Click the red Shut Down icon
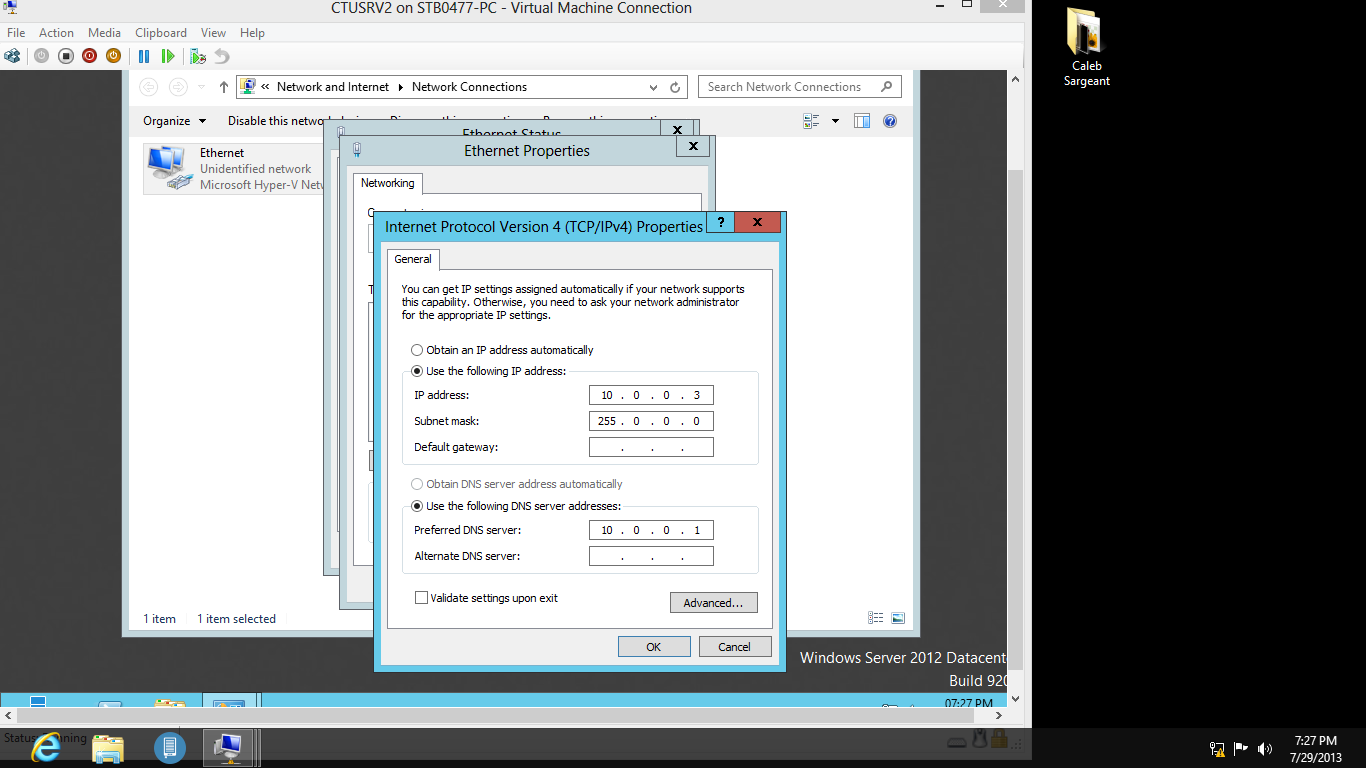 (89, 56)
